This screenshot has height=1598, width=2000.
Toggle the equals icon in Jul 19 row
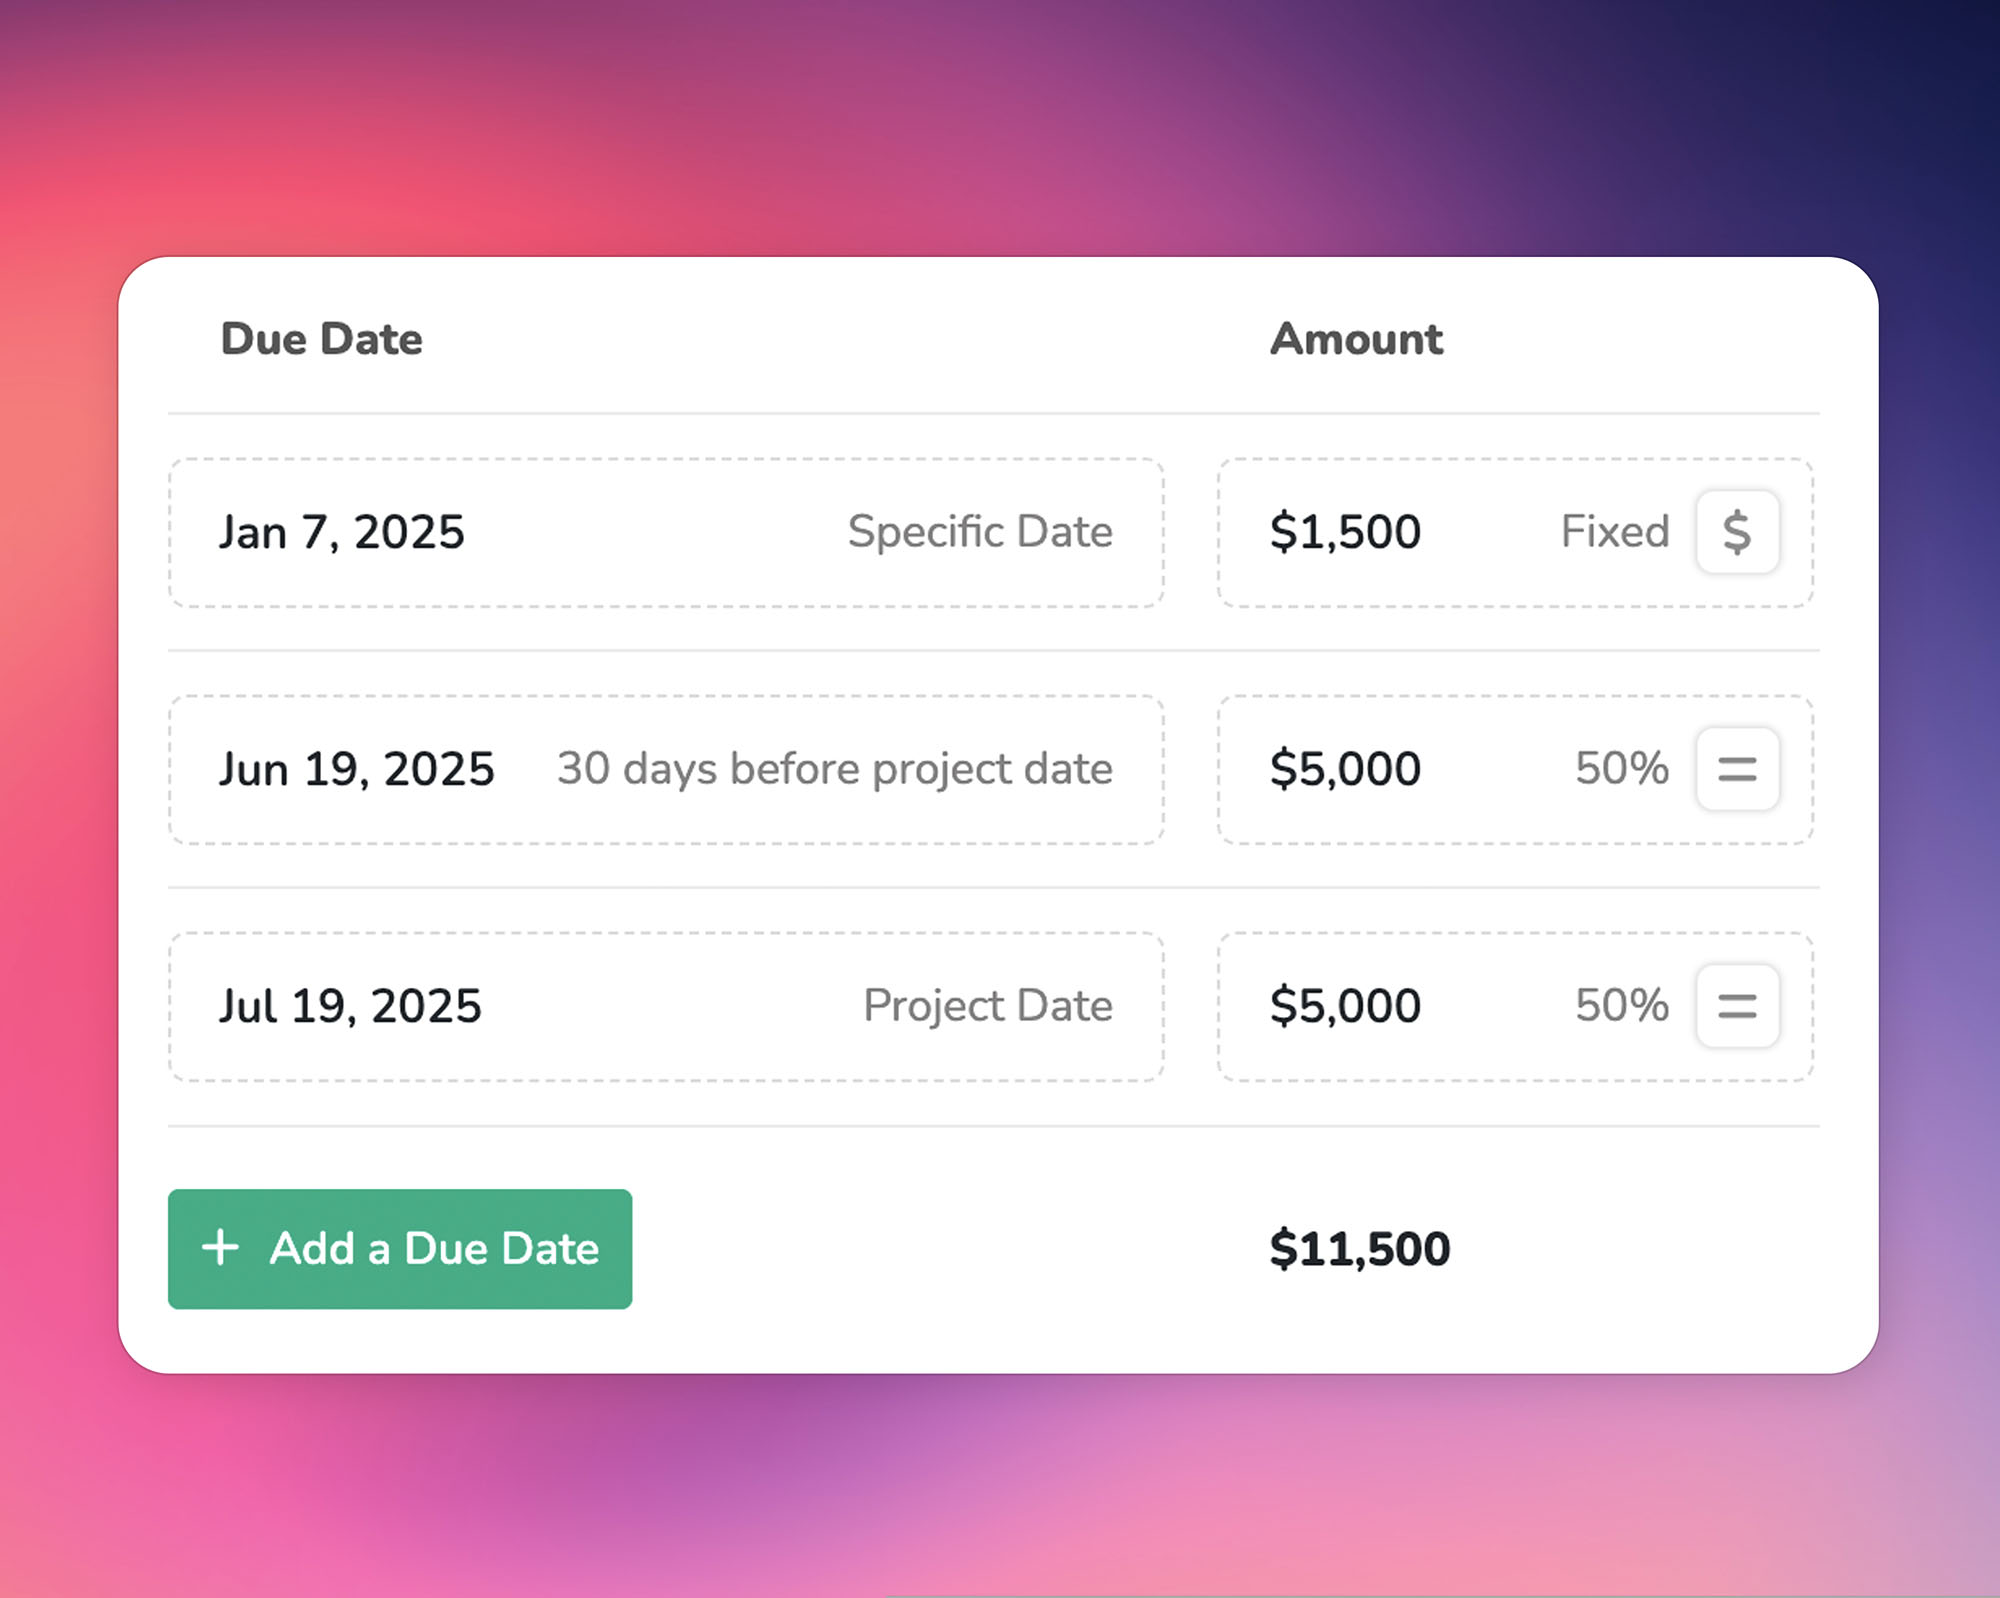1737,1005
